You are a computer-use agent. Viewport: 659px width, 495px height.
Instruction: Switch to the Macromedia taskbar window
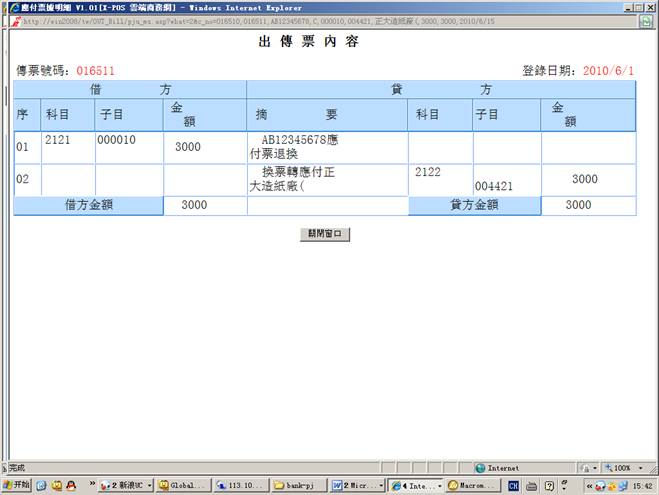[x=472, y=485]
